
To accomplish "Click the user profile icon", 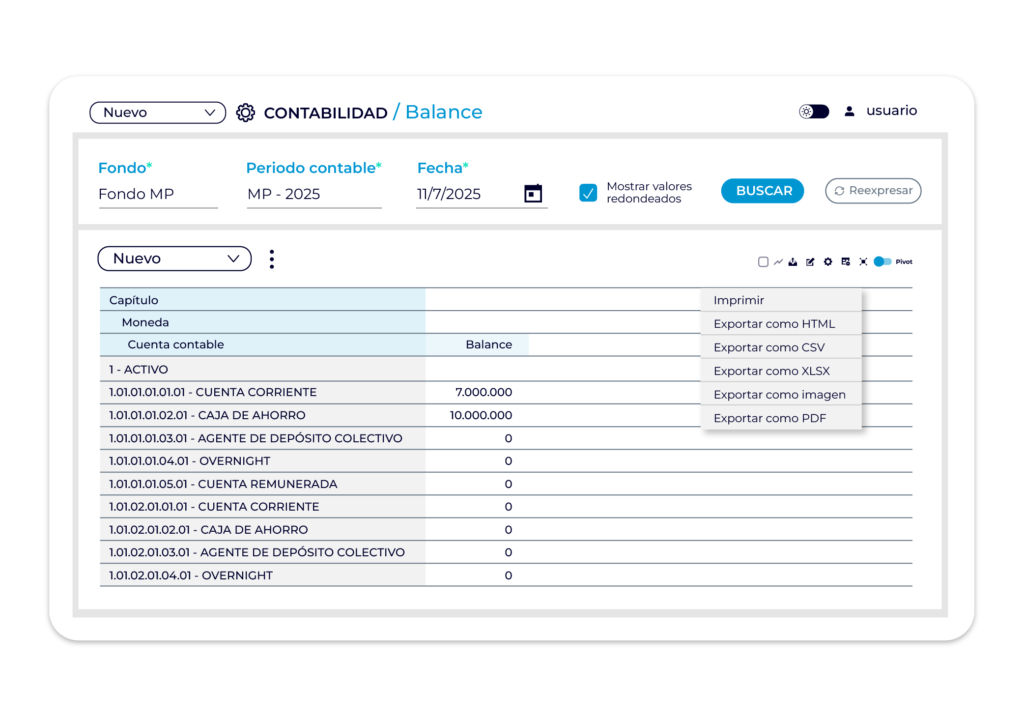I will pos(849,111).
